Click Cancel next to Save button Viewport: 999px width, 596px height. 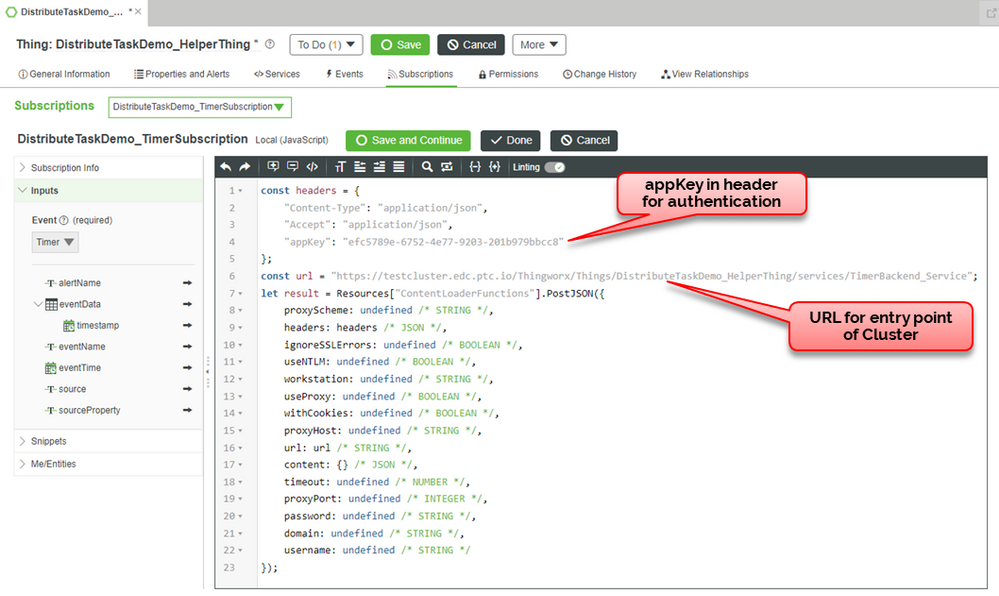pyautogui.click(x=471, y=45)
